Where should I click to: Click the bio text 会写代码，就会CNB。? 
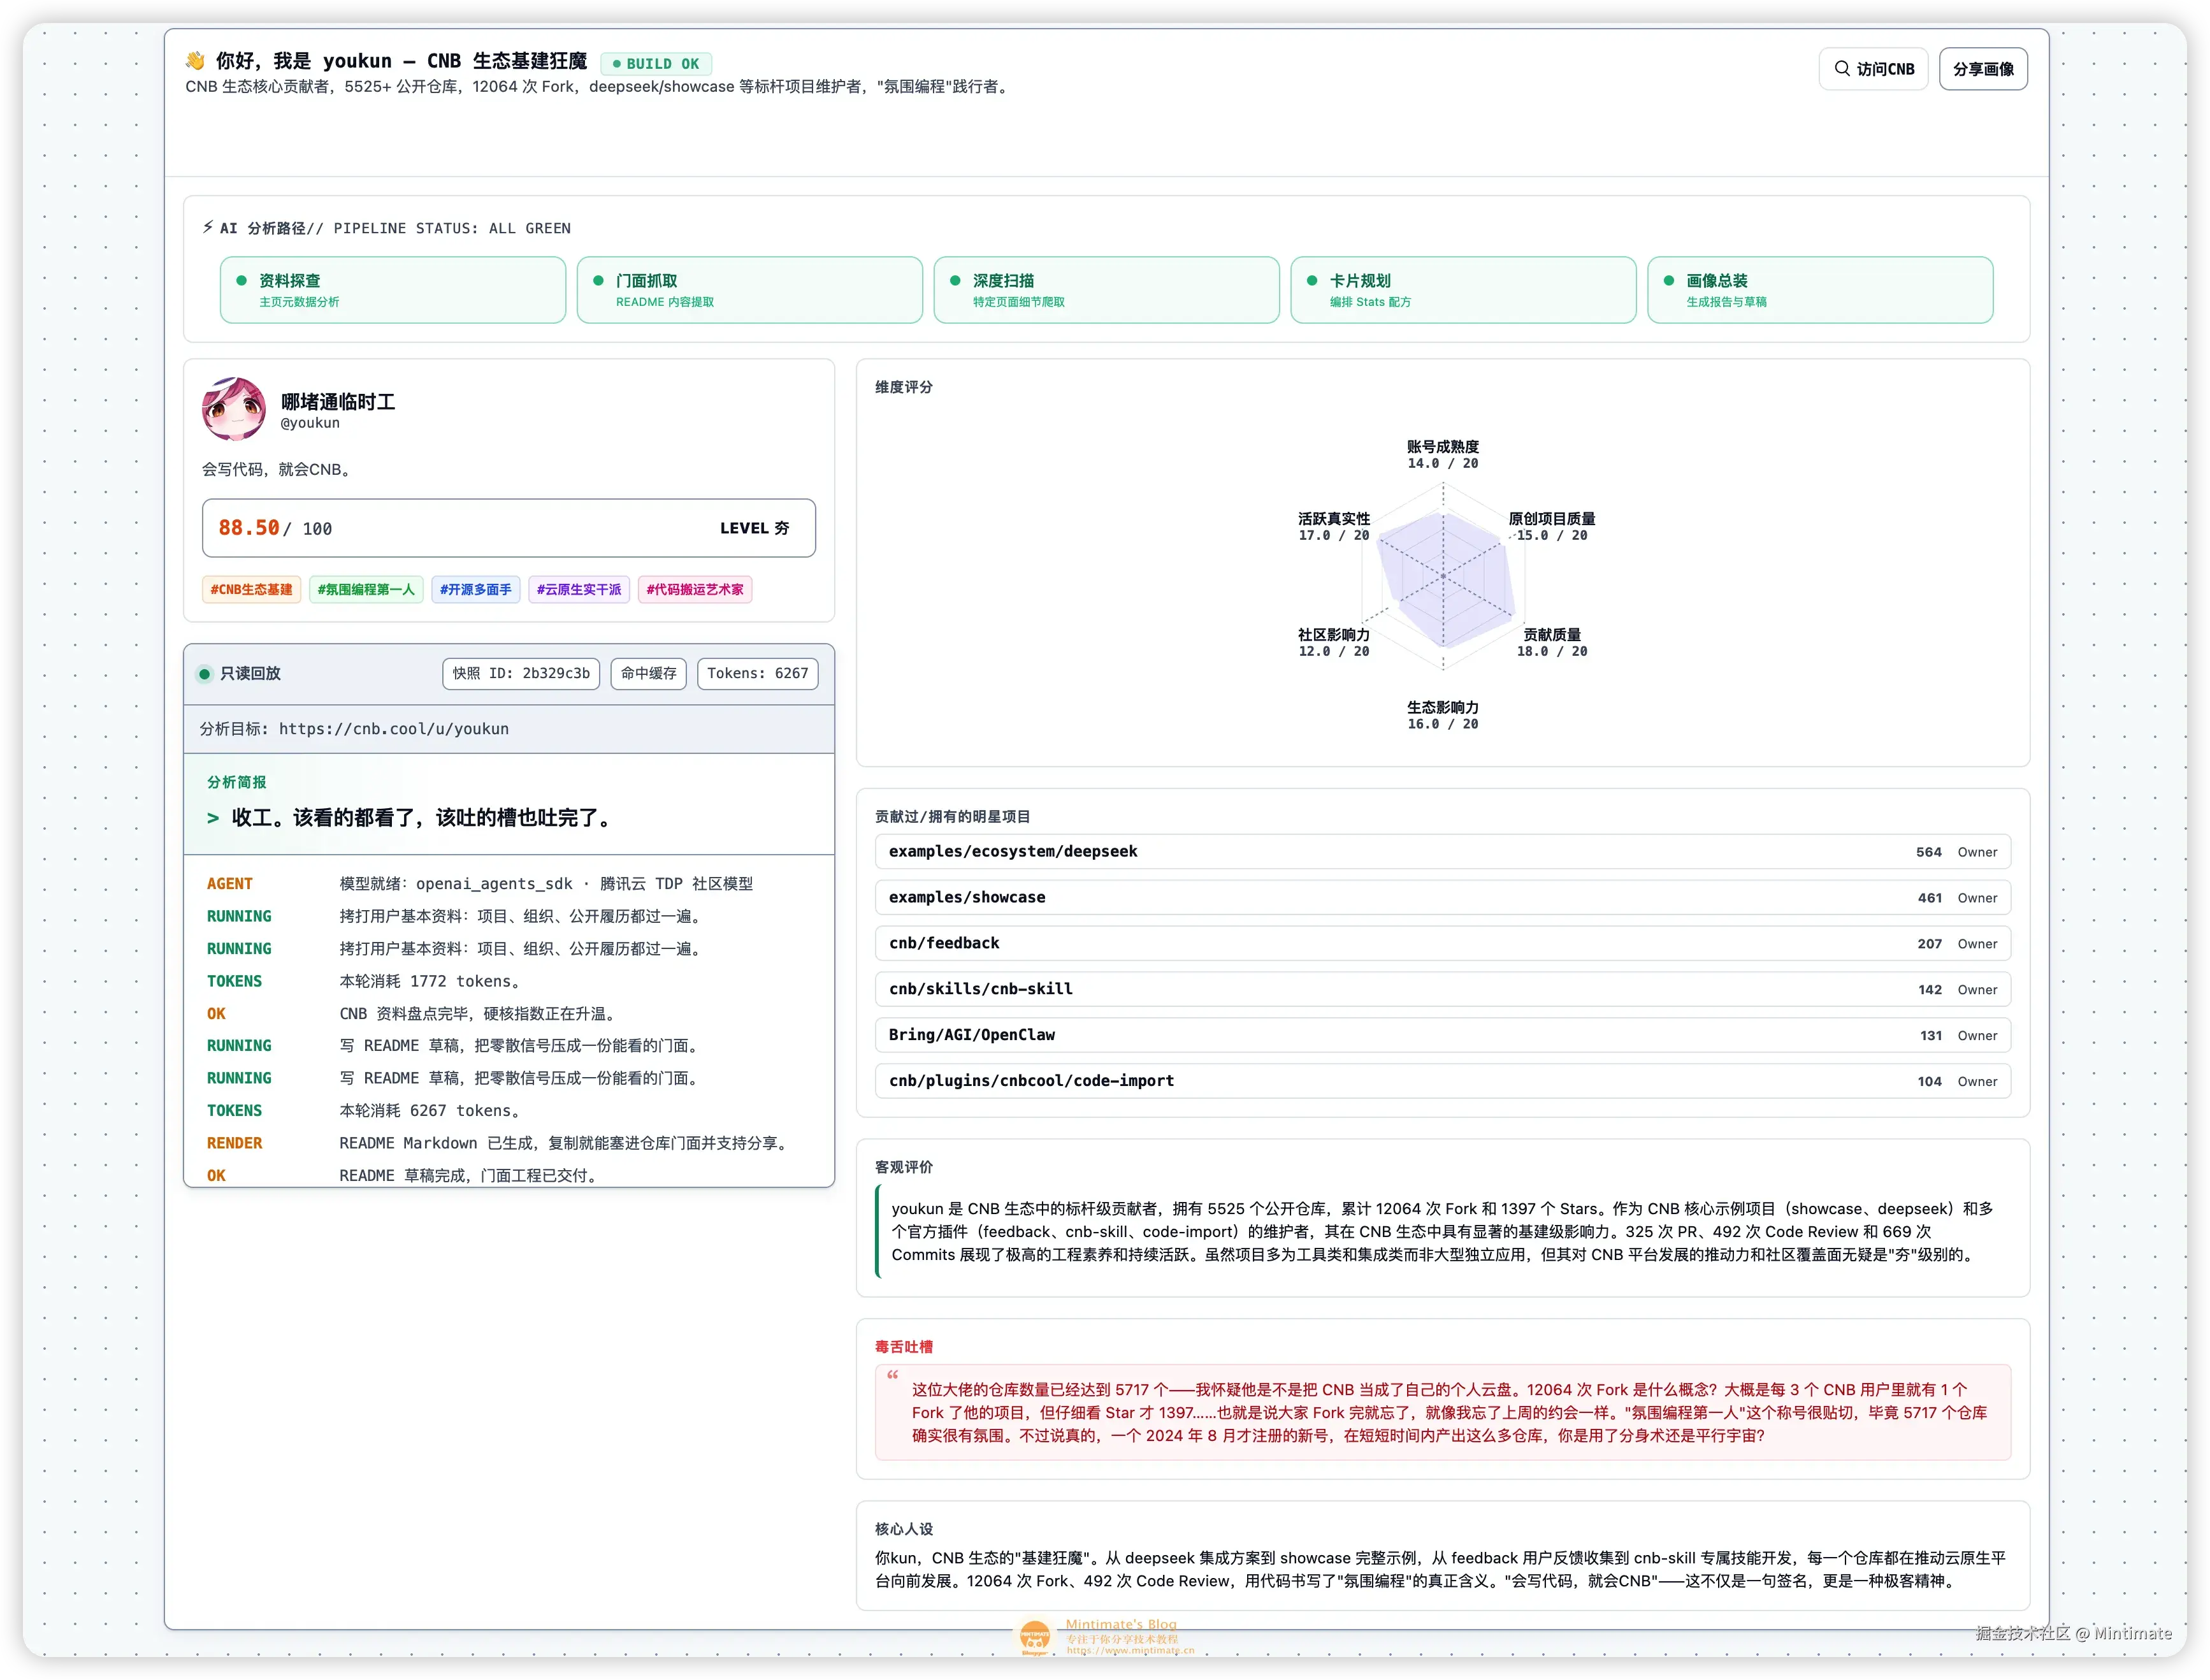coord(276,470)
